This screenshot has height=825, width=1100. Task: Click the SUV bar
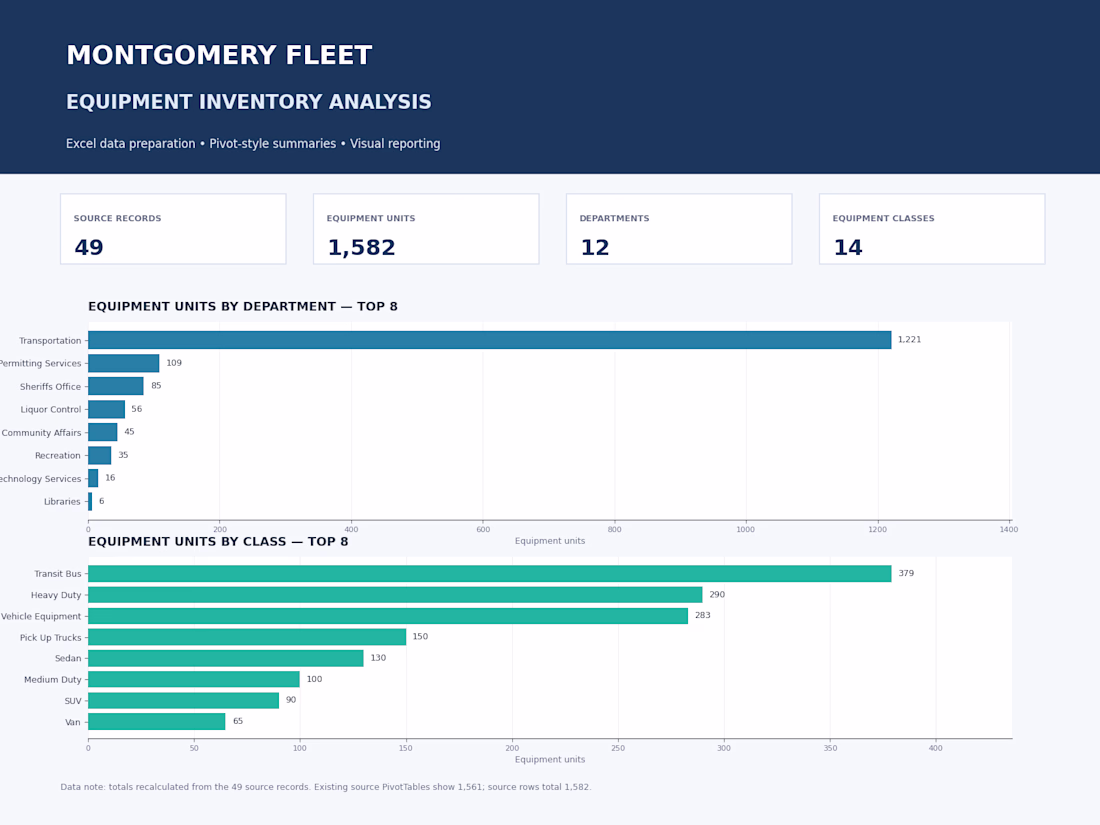tap(184, 701)
